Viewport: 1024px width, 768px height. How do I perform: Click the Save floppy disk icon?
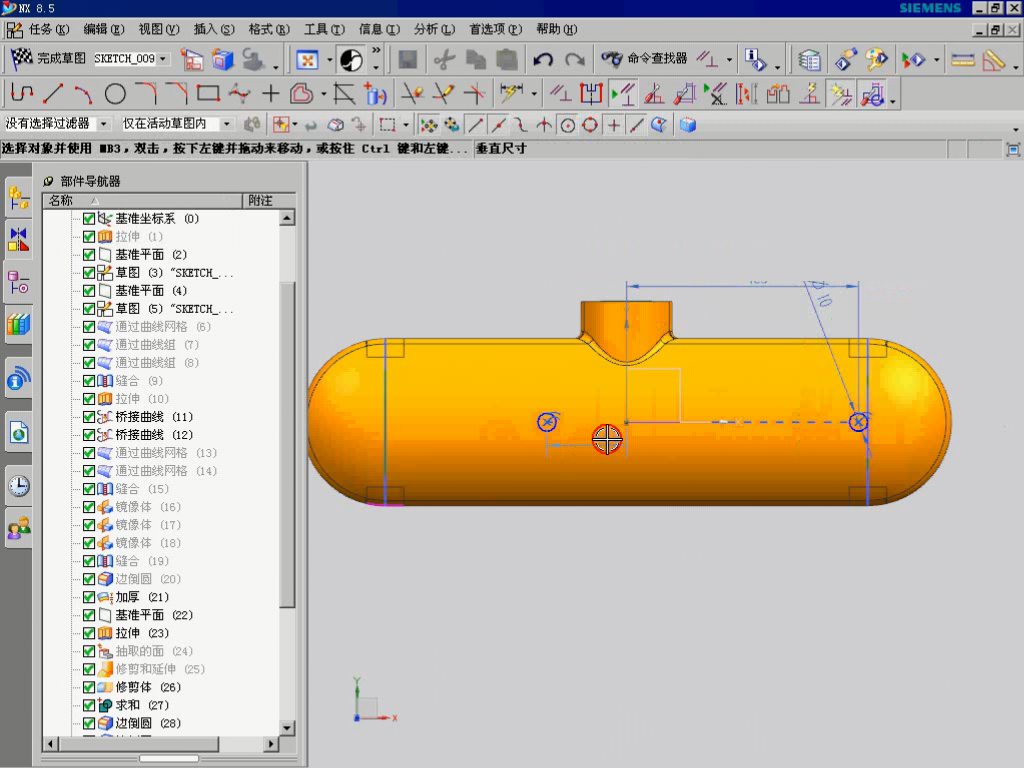(408, 59)
